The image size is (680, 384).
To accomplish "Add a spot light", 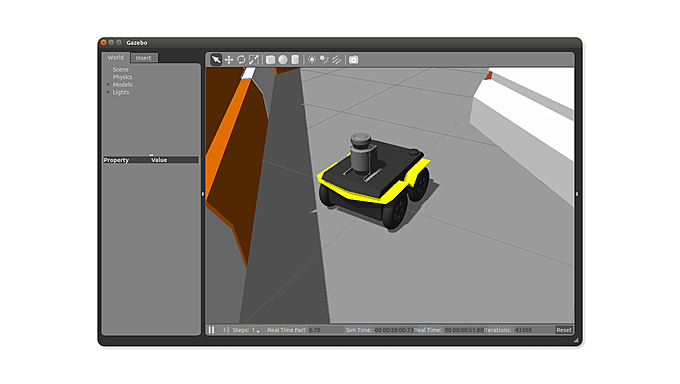I will [x=324, y=59].
